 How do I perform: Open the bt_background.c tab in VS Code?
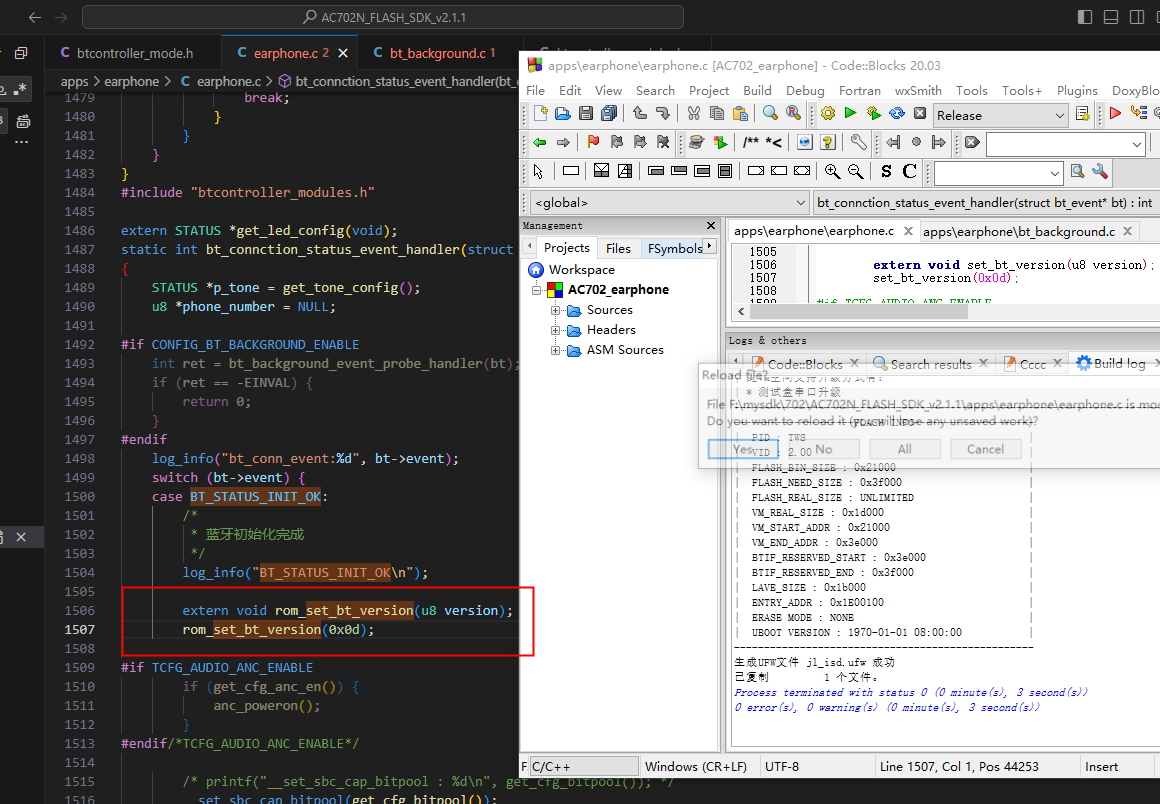tap(437, 53)
